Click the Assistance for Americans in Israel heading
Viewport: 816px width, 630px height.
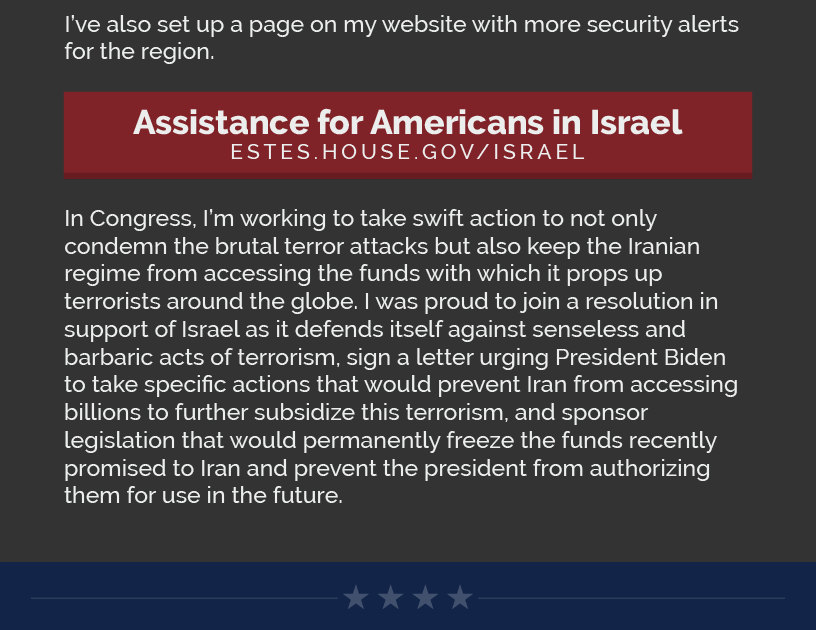tap(407, 122)
